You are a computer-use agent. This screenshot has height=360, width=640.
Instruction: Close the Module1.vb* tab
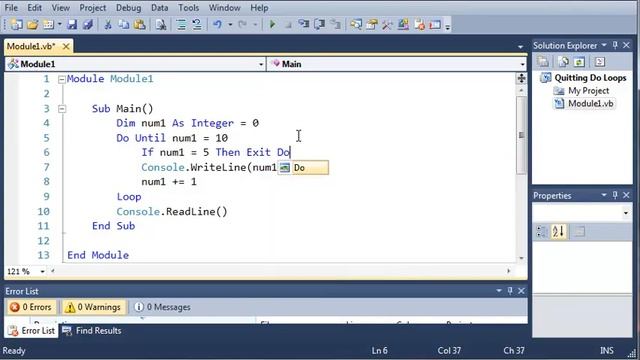(66, 47)
